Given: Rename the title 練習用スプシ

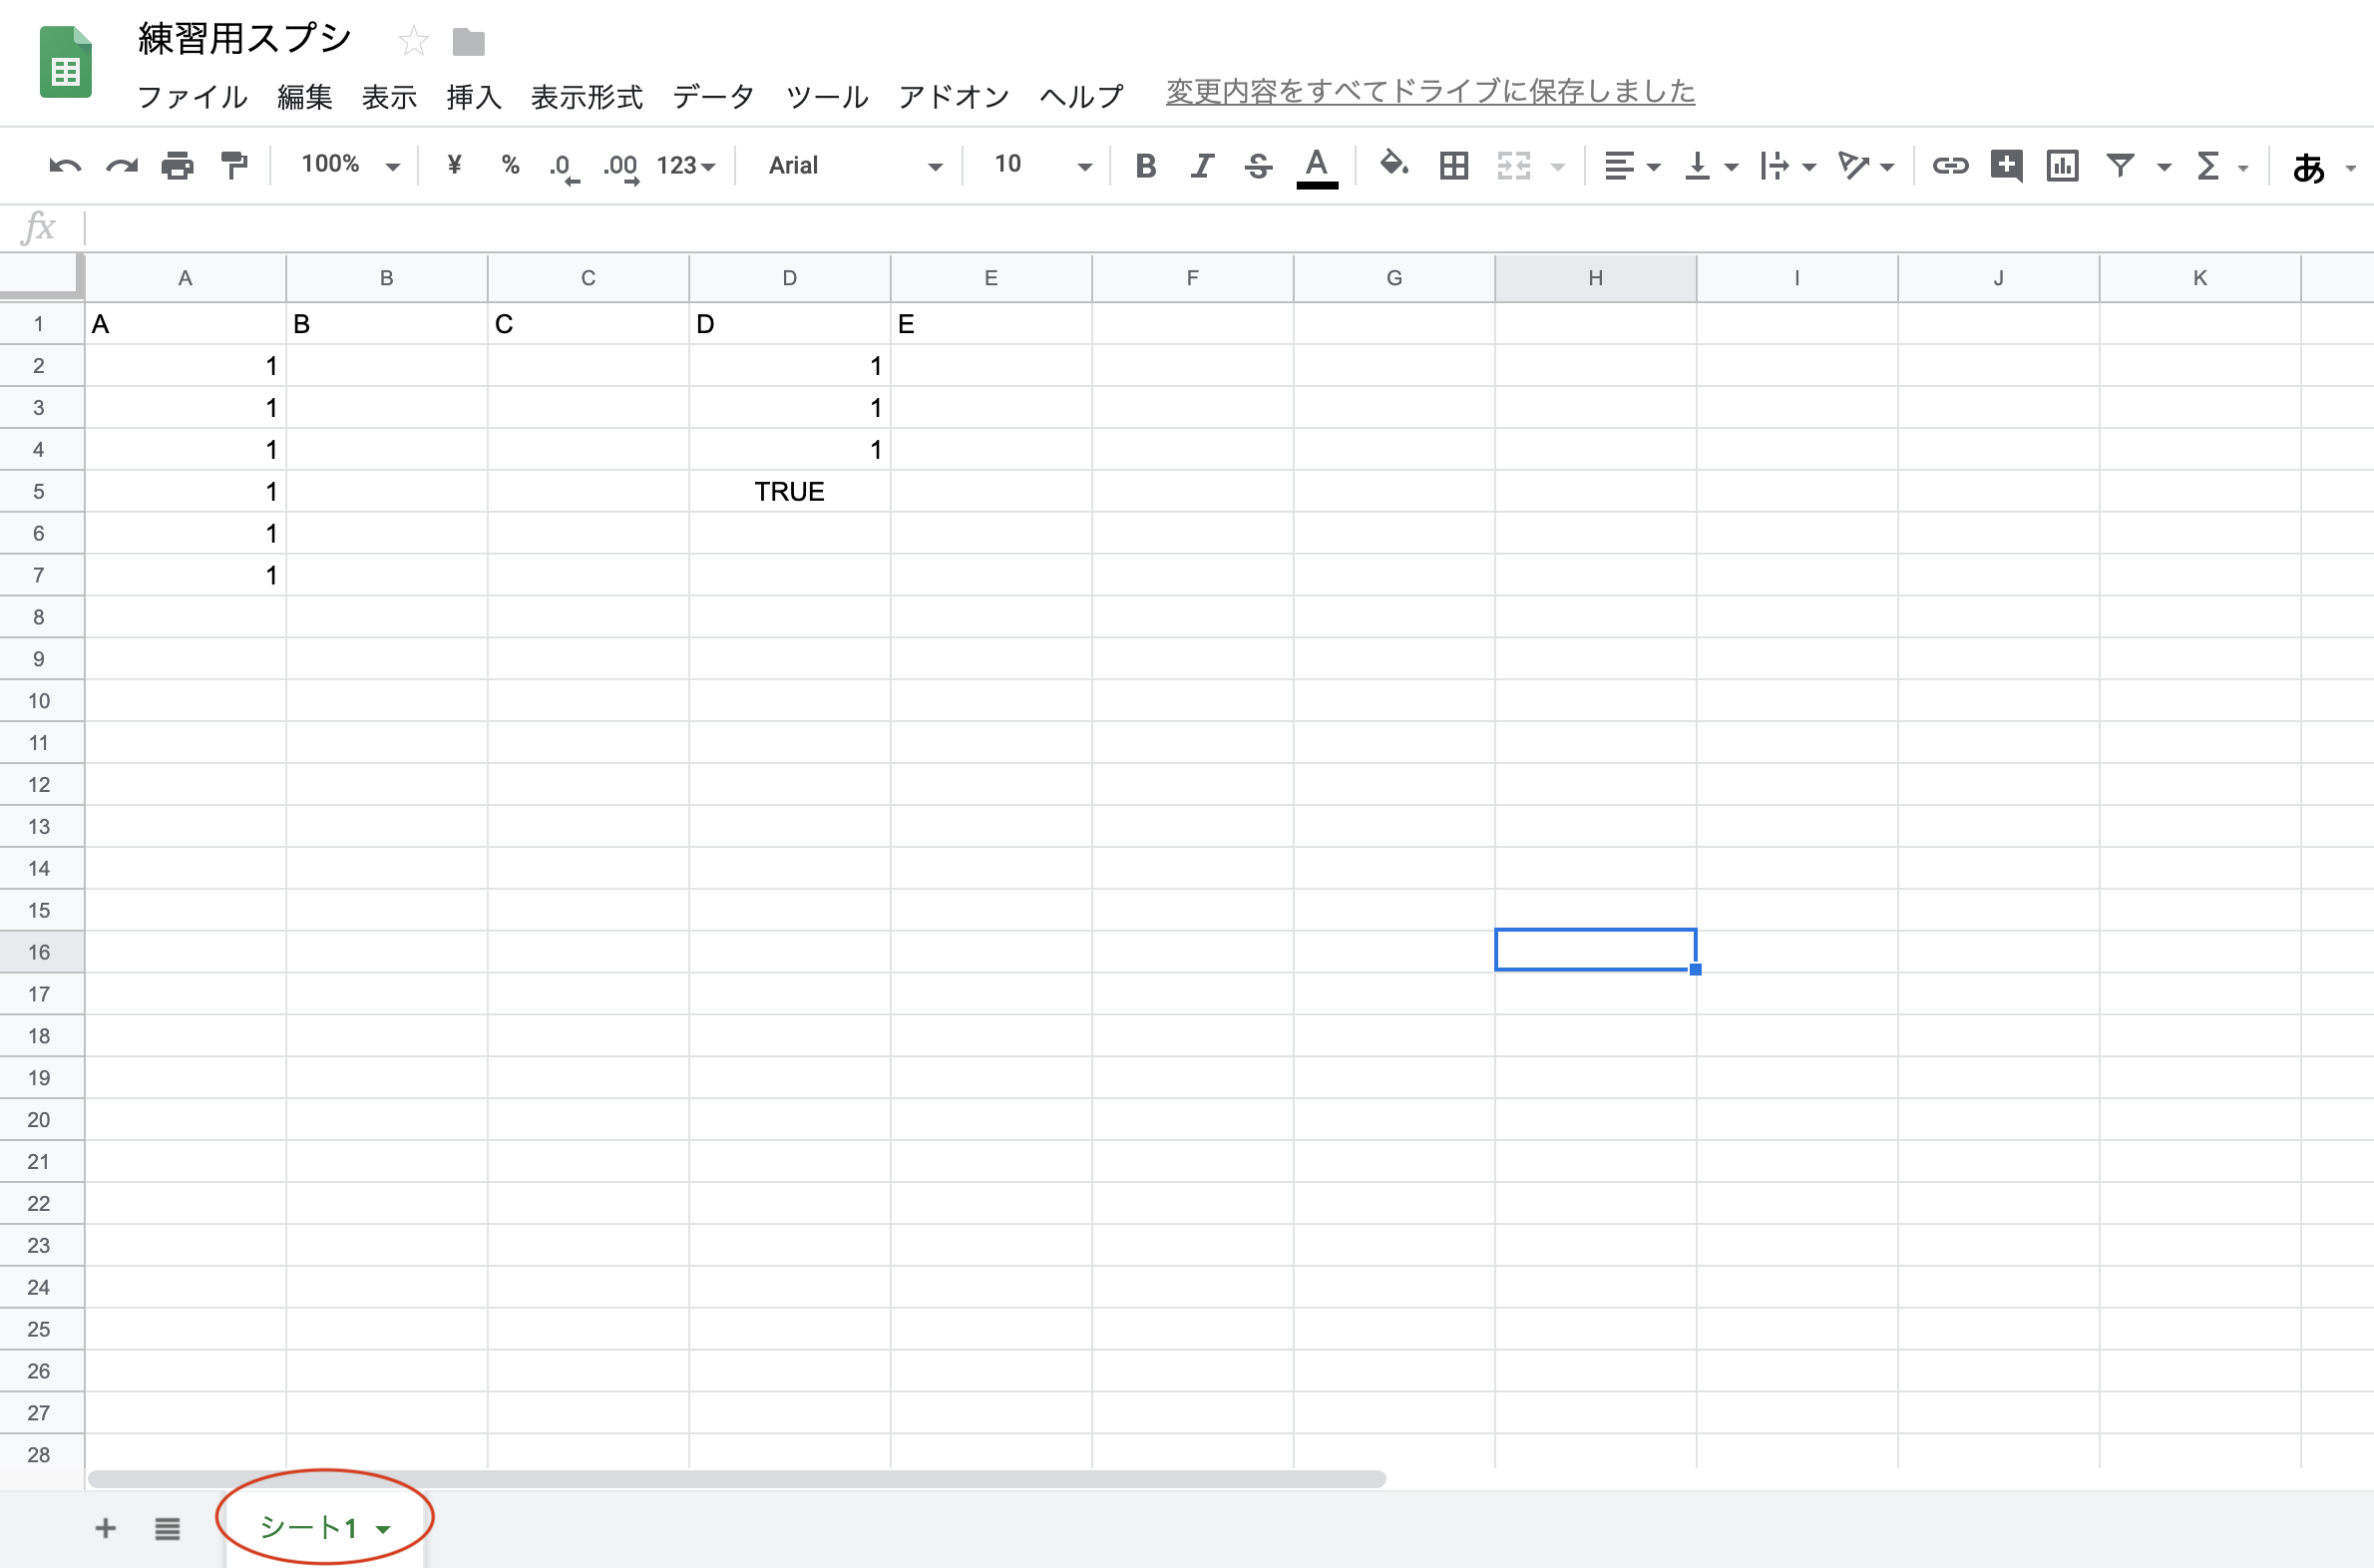Looking at the screenshot, I should click(x=245, y=39).
